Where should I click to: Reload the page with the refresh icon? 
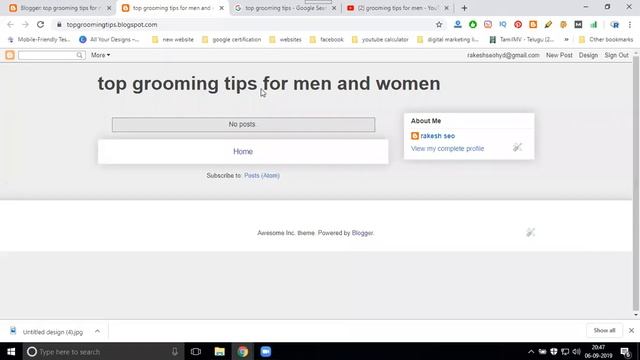40,24
